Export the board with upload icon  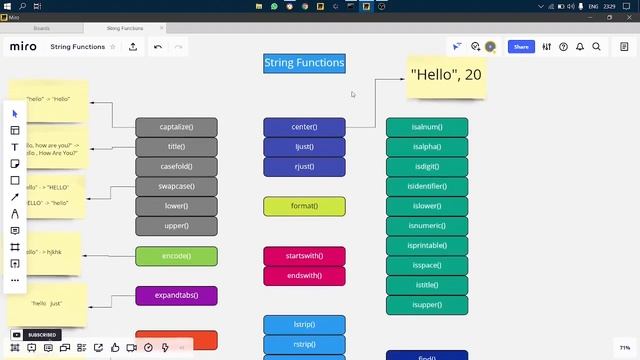coord(133,47)
